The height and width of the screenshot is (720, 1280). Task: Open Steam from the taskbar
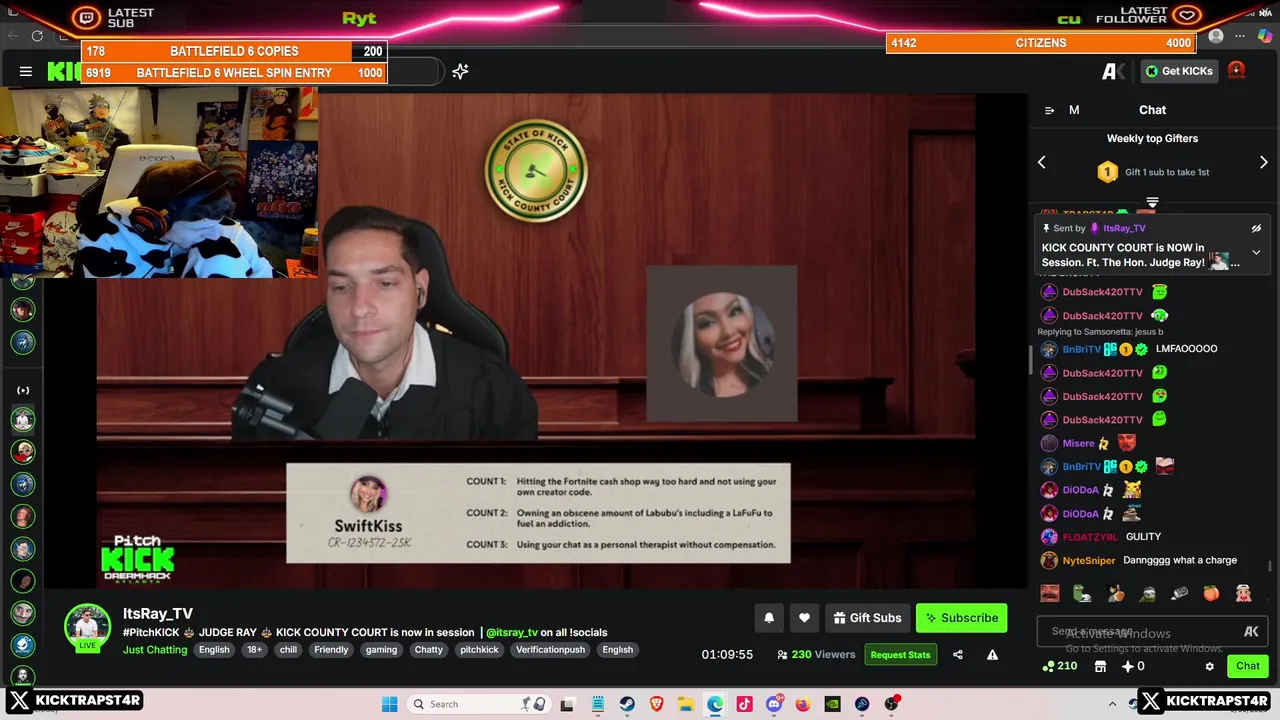[x=627, y=704]
